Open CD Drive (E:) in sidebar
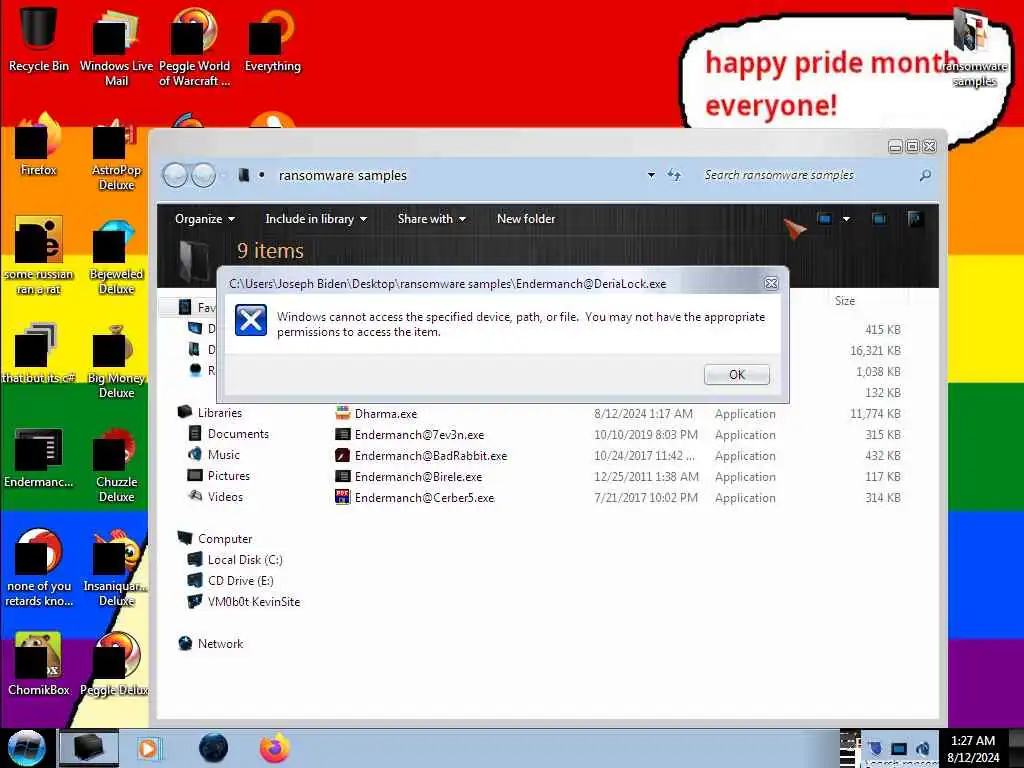The height and width of the screenshot is (768, 1024). [x=231, y=581]
